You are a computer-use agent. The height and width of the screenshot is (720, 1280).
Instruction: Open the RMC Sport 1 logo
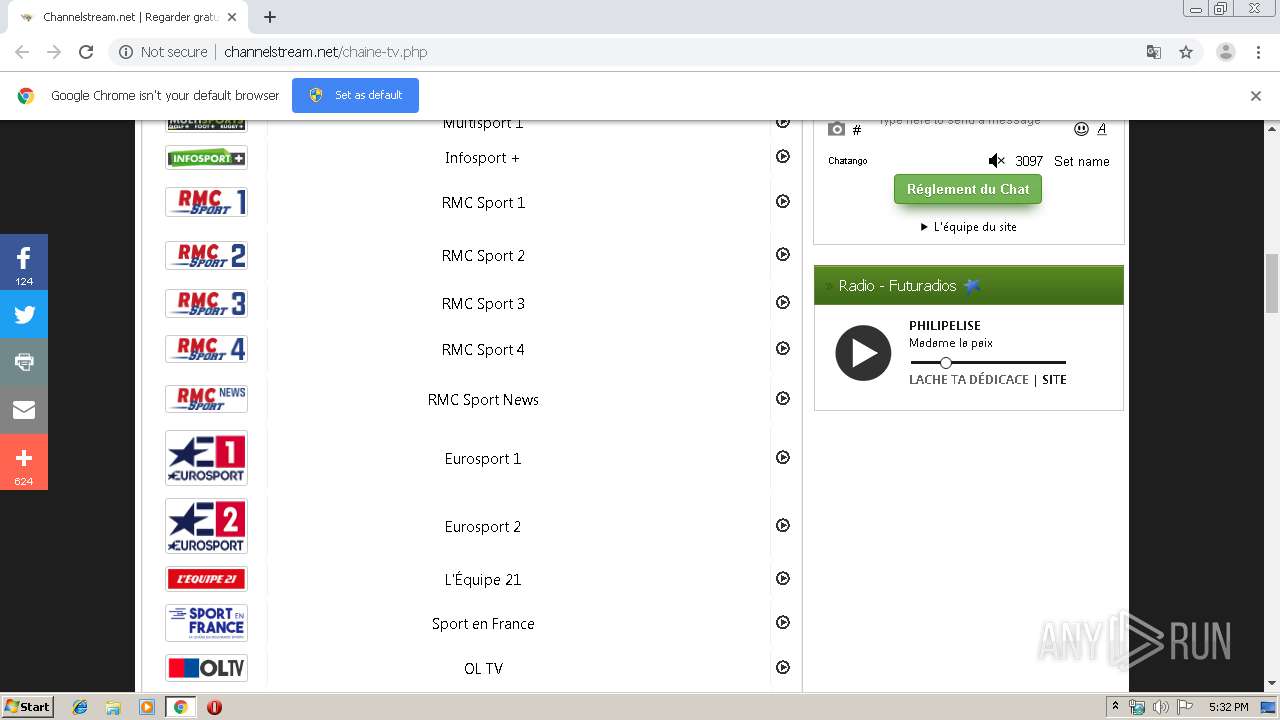coord(206,202)
